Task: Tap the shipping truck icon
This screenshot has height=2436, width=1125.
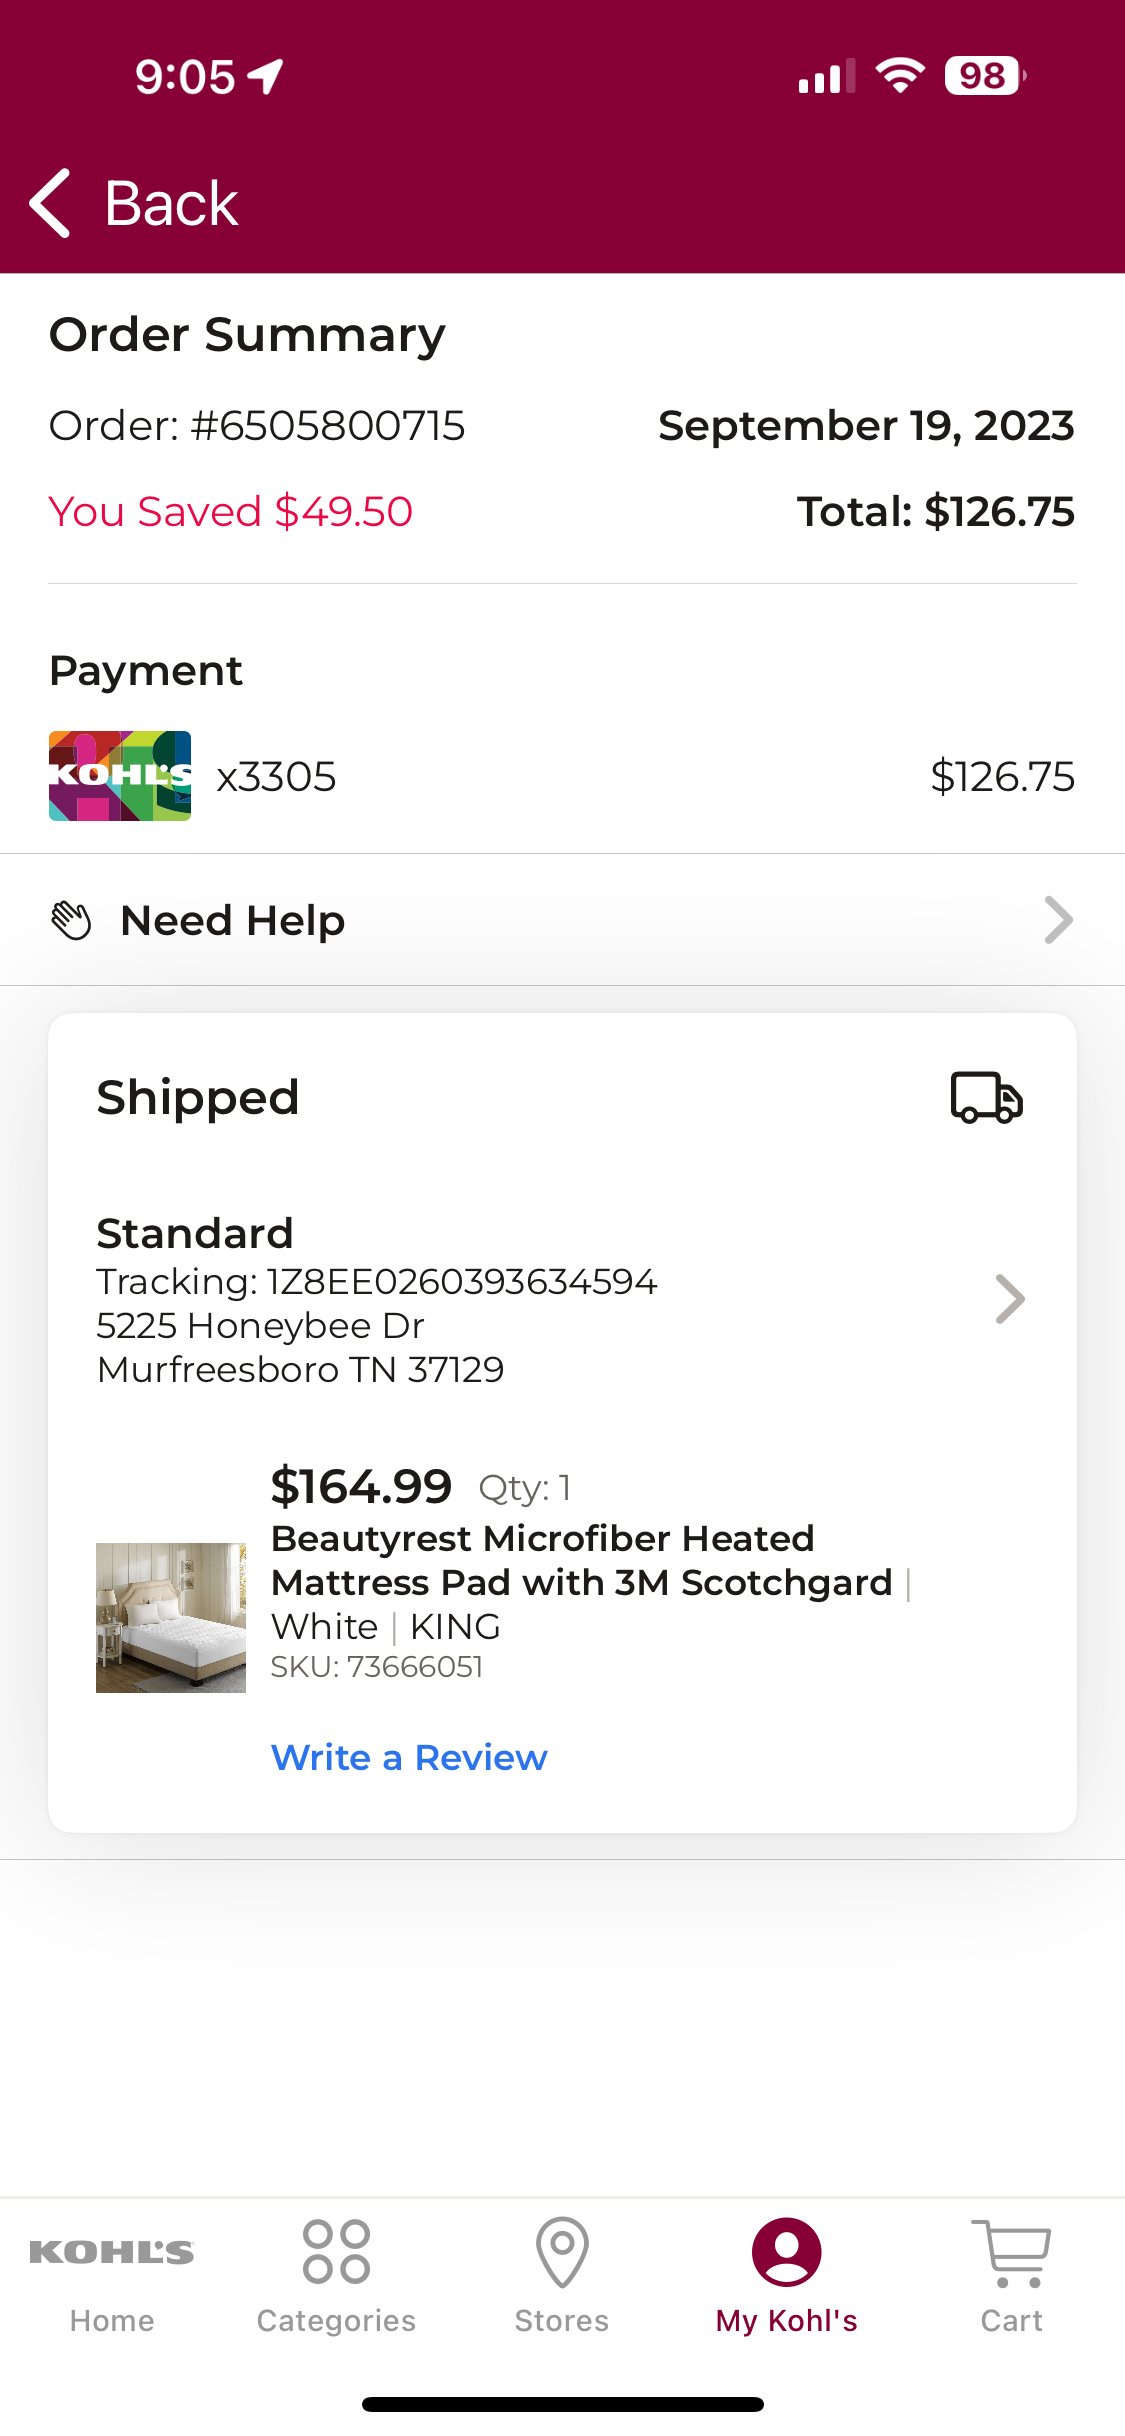Action: [986, 1097]
